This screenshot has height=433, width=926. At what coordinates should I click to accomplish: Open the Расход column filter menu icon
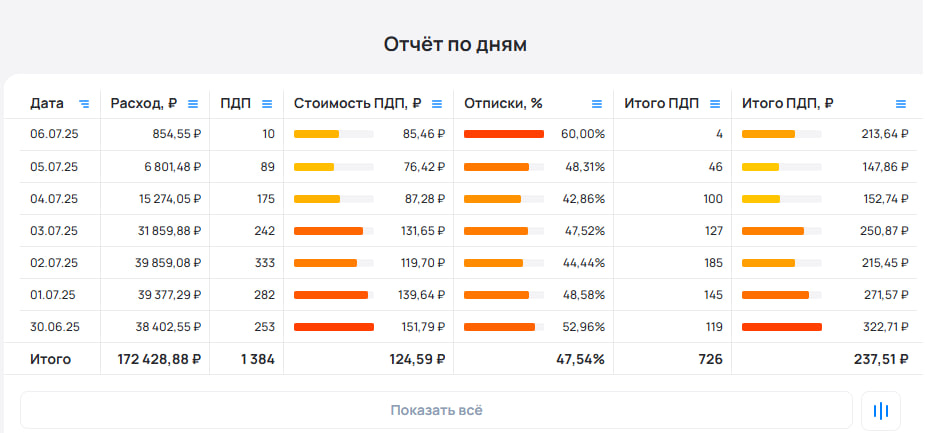click(193, 103)
